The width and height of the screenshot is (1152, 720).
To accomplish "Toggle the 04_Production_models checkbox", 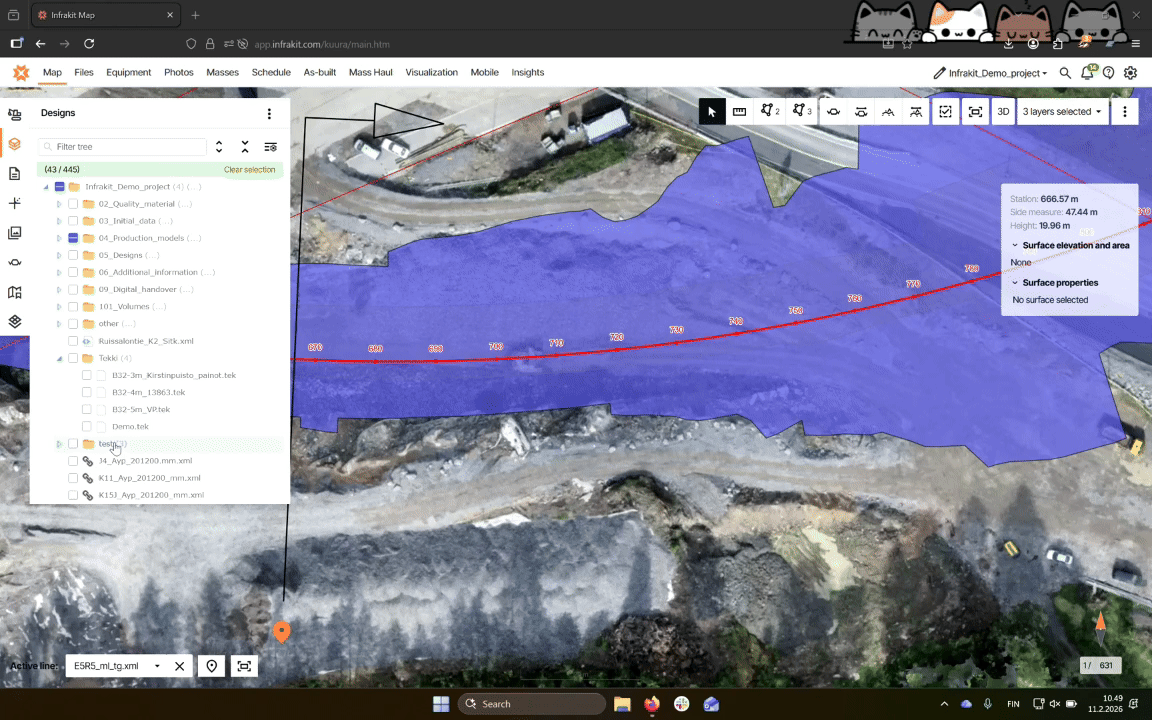I will [x=73, y=238].
